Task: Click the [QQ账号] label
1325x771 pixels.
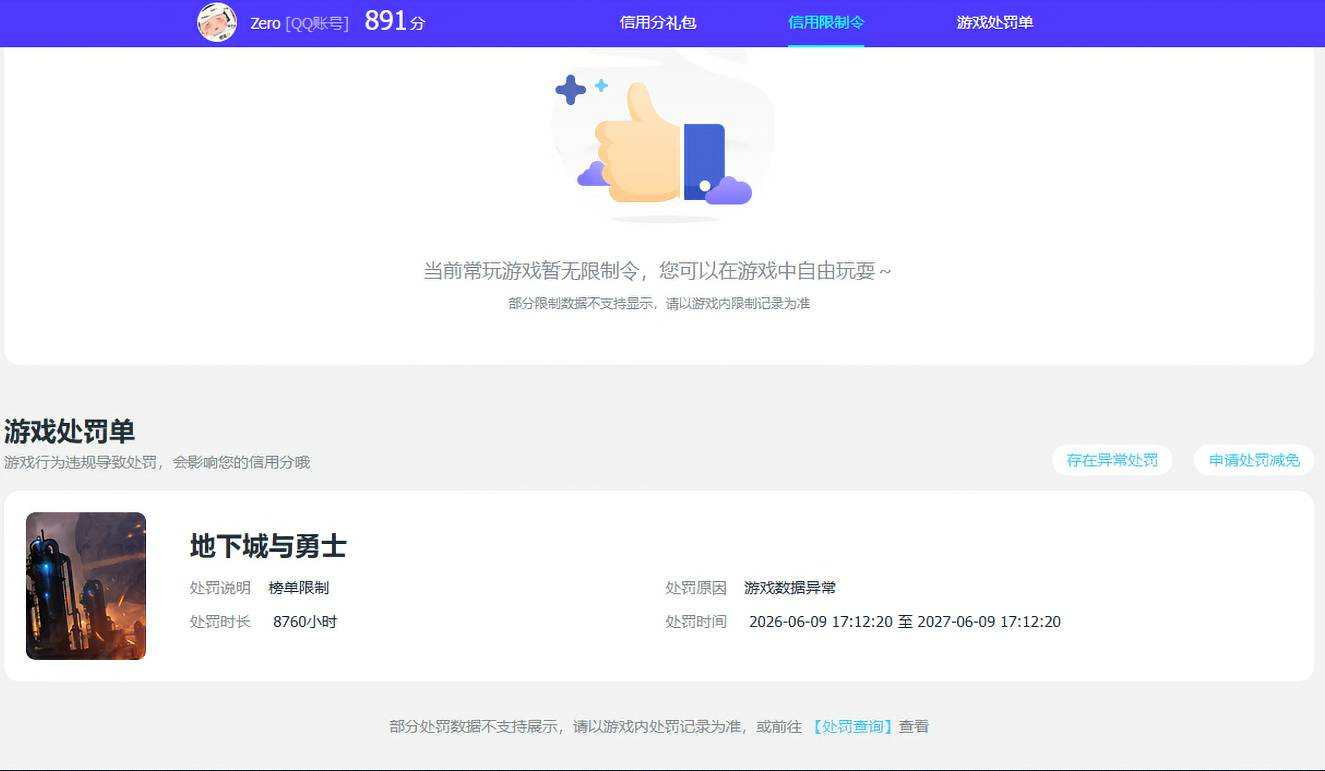Action: pyautogui.click(x=317, y=23)
